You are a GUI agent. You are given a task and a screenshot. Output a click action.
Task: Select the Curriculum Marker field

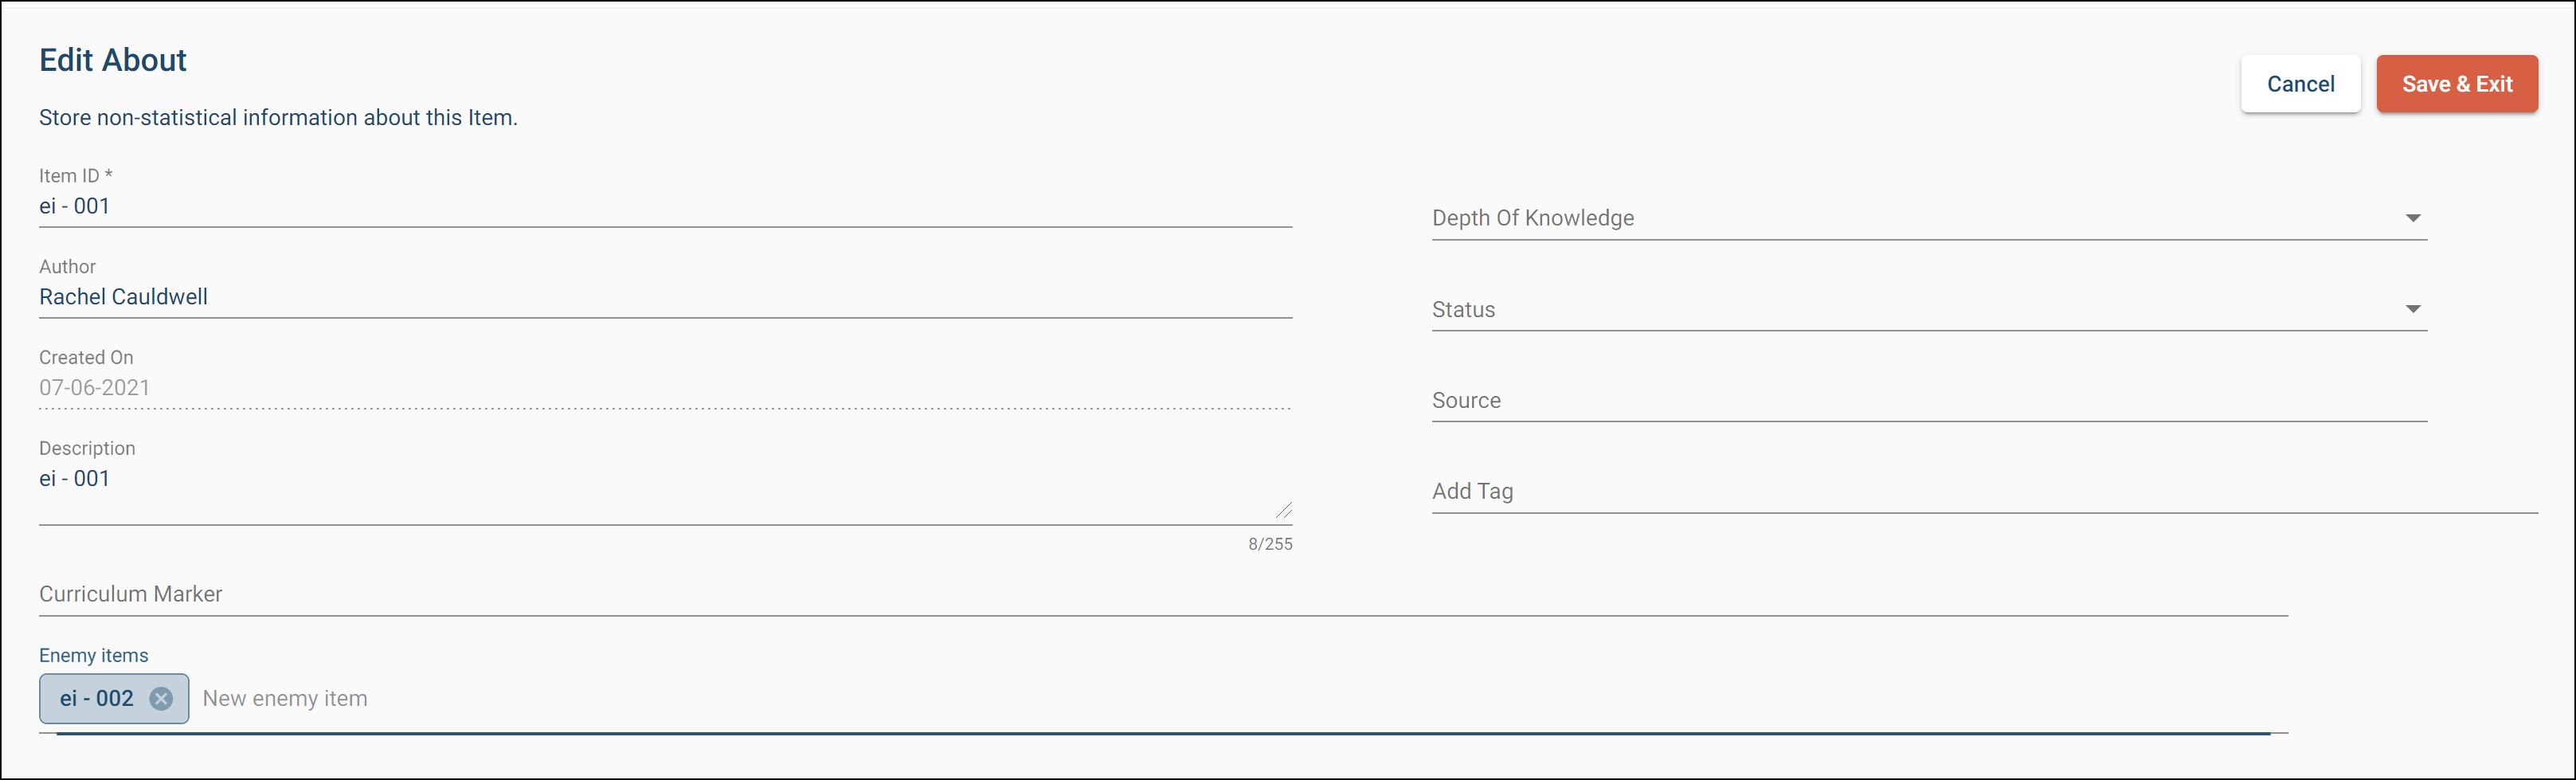(x=1160, y=594)
